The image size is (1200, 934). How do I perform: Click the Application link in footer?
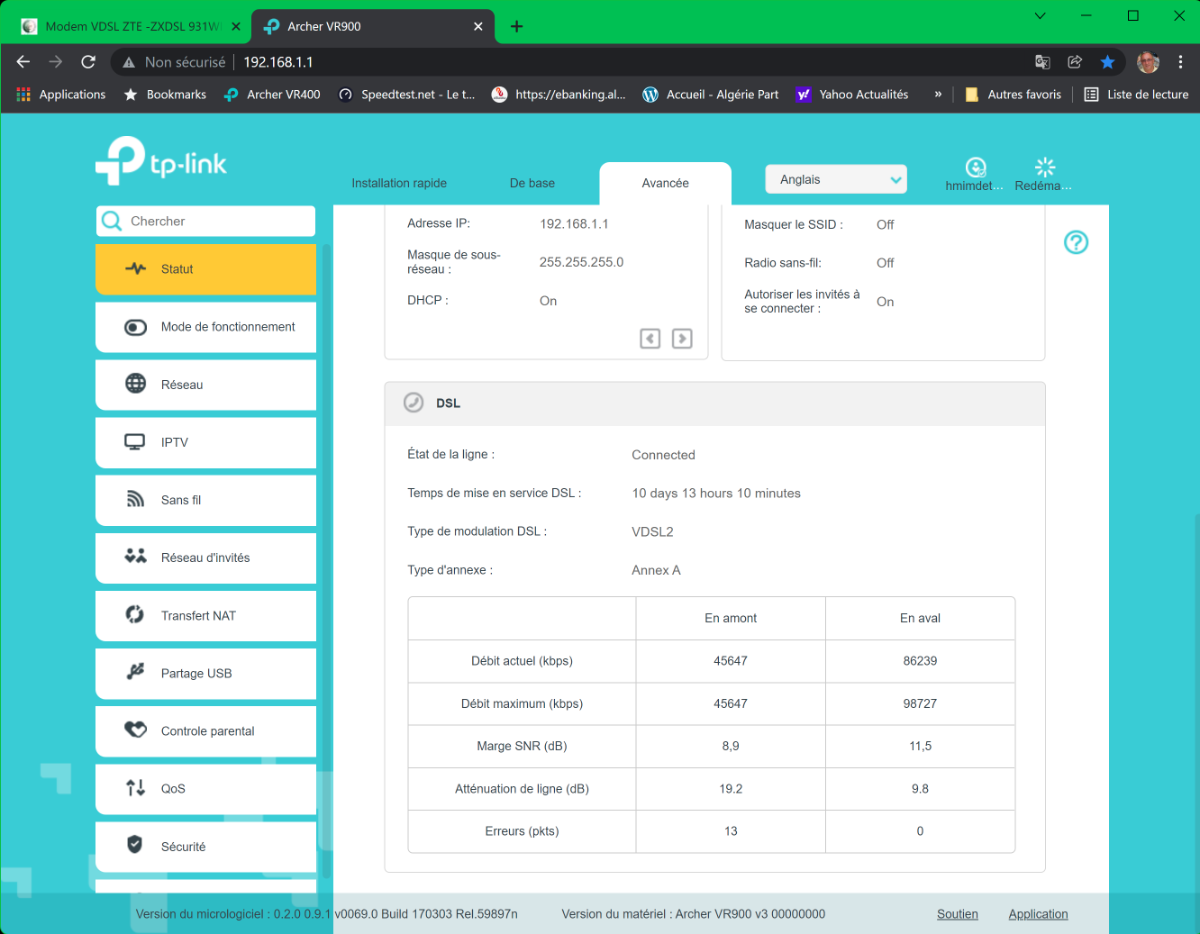coord(1038,914)
